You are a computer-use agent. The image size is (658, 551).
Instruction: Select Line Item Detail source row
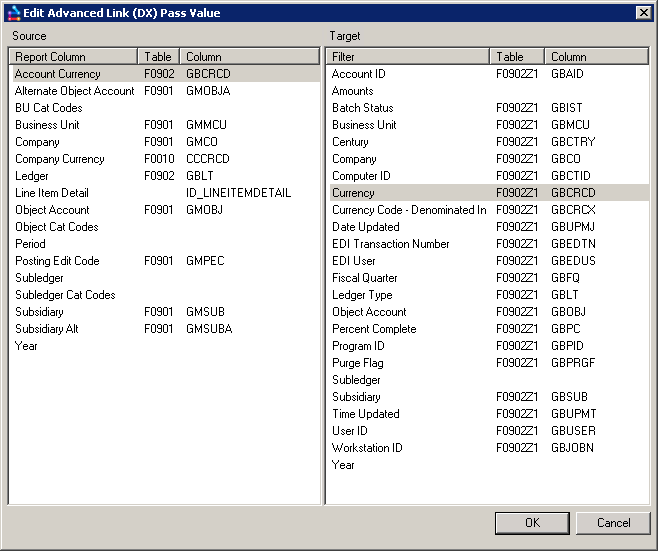click(x=52, y=193)
